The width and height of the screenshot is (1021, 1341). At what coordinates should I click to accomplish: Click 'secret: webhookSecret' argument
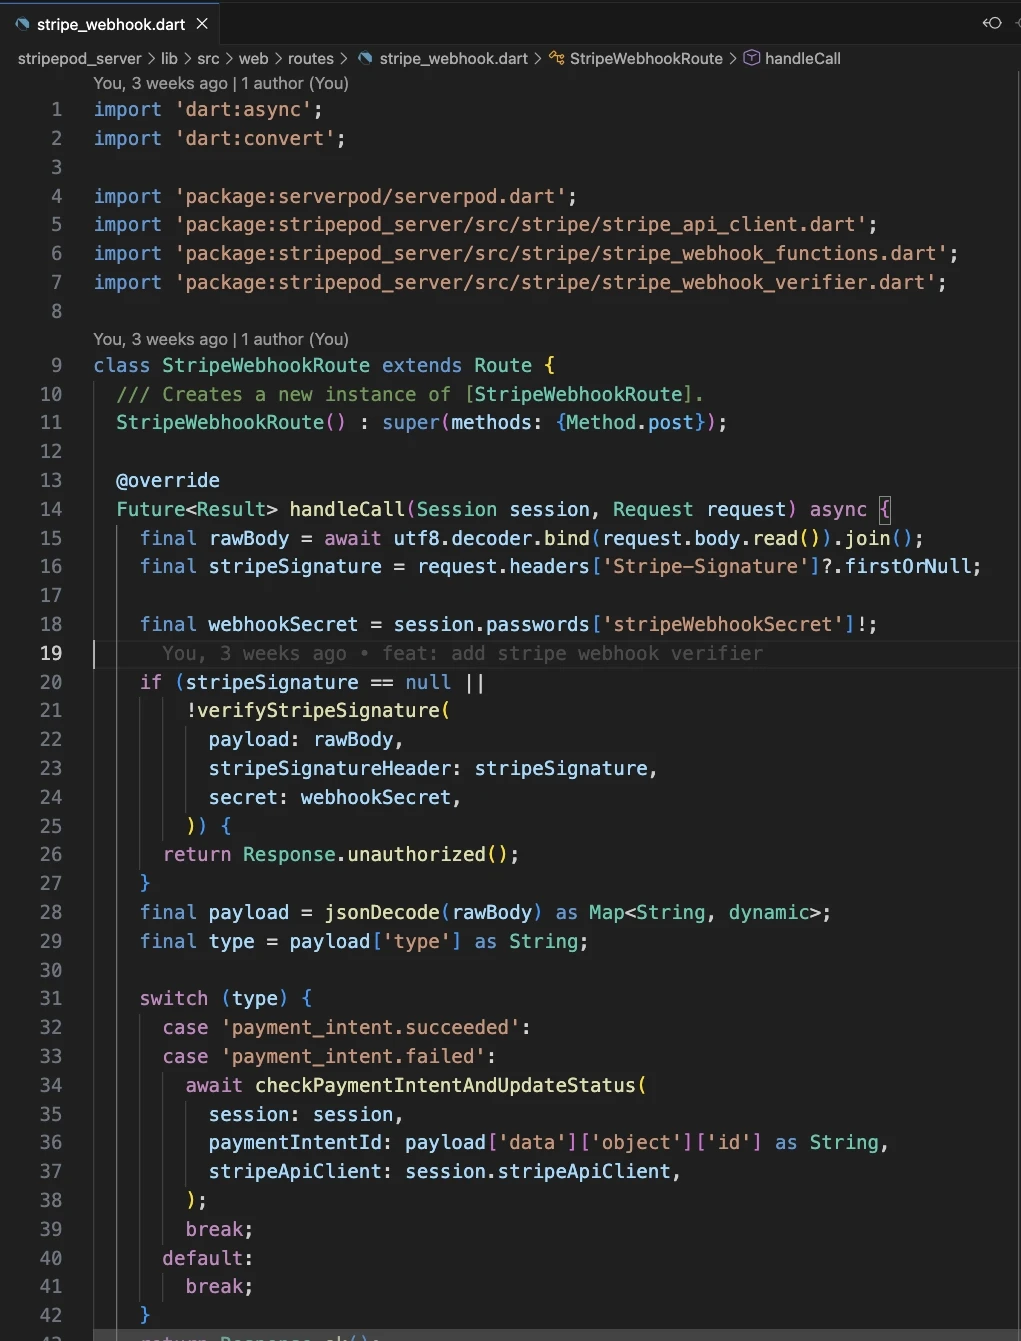point(329,798)
